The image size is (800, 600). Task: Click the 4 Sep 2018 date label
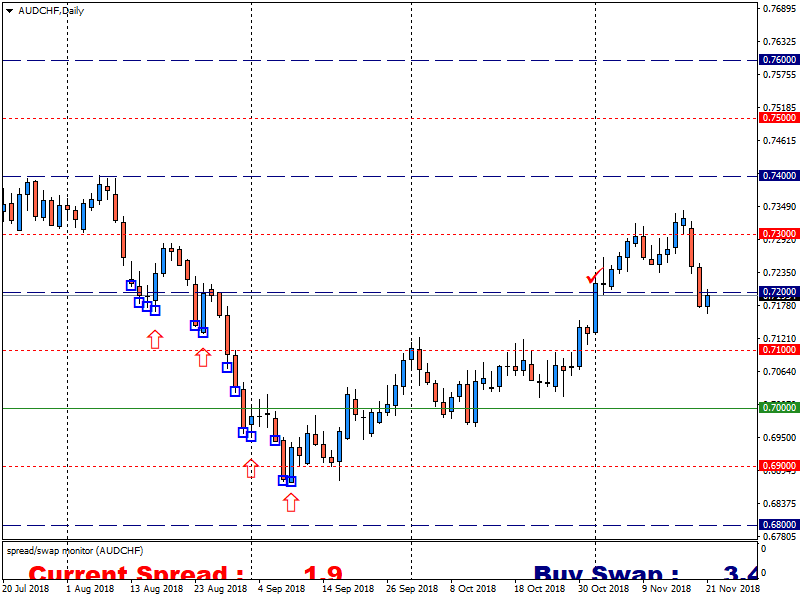pyautogui.click(x=281, y=589)
